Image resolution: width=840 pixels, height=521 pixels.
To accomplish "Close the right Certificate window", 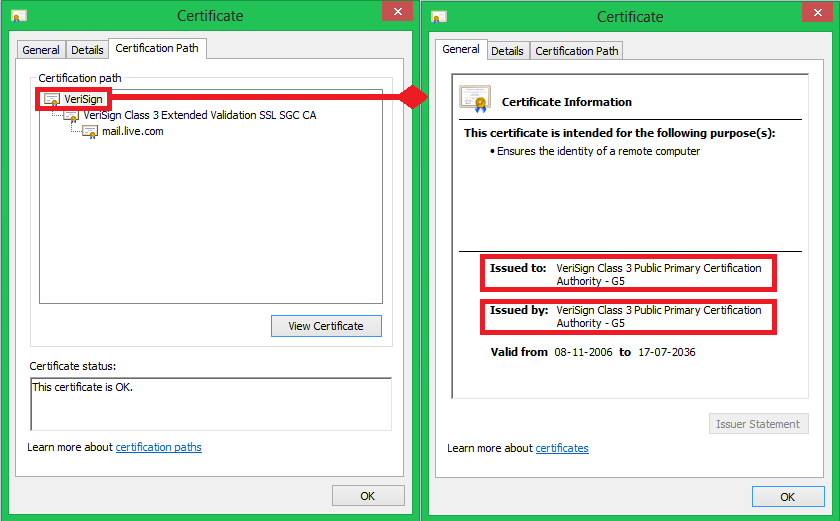I will [x=818, y=12].
